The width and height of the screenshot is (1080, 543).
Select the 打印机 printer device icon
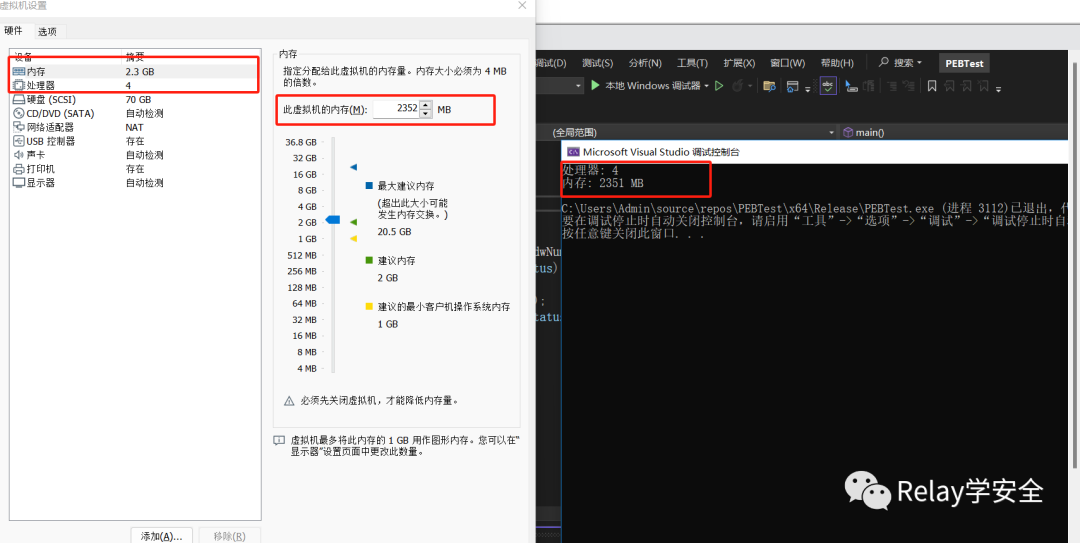click(x=19, y=169)
